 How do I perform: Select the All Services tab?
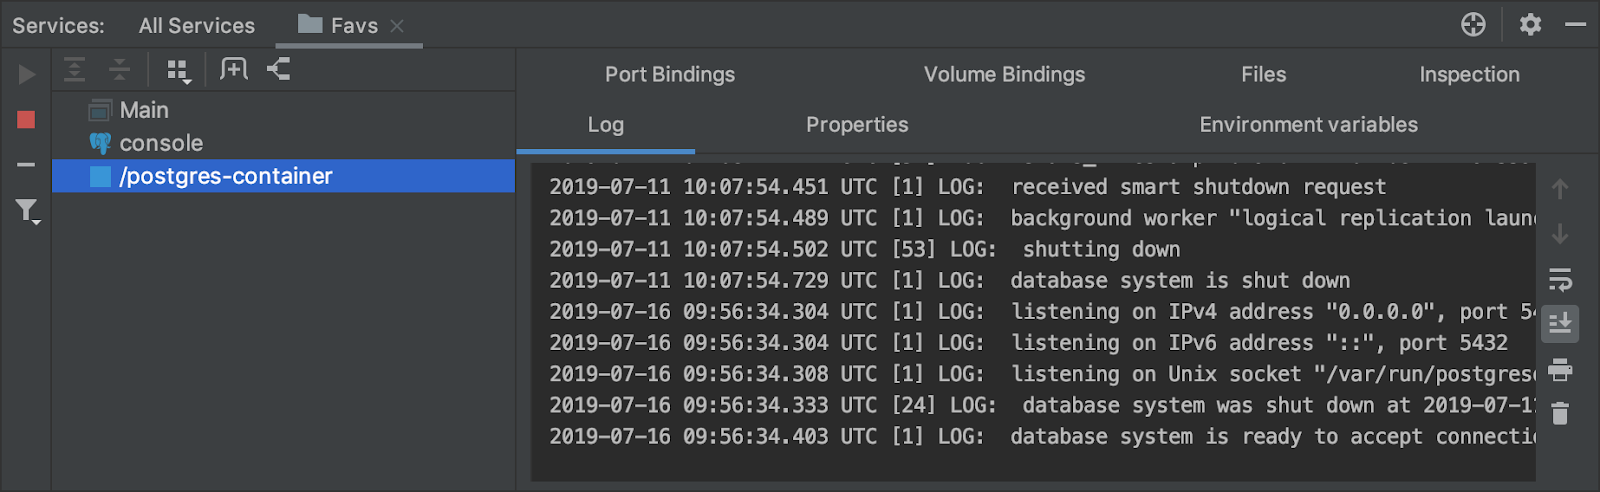[x=197, y=26]
